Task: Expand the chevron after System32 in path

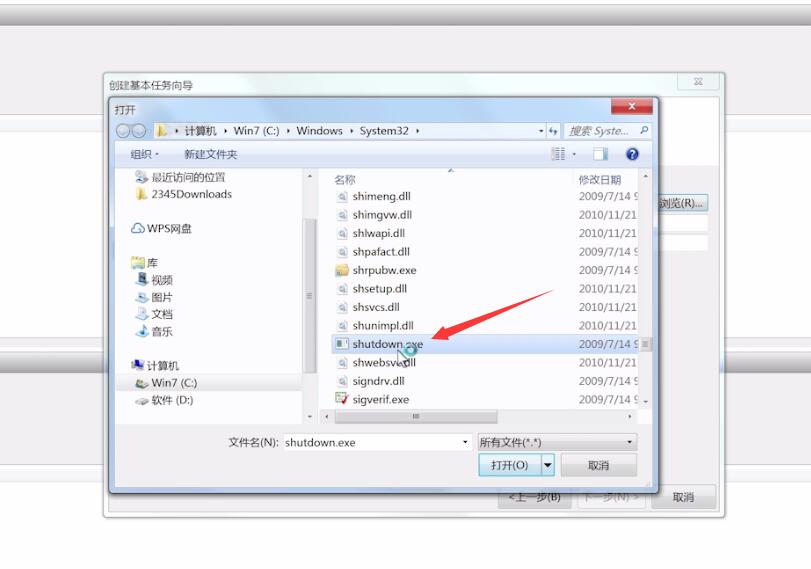Action: click(417, 131)
